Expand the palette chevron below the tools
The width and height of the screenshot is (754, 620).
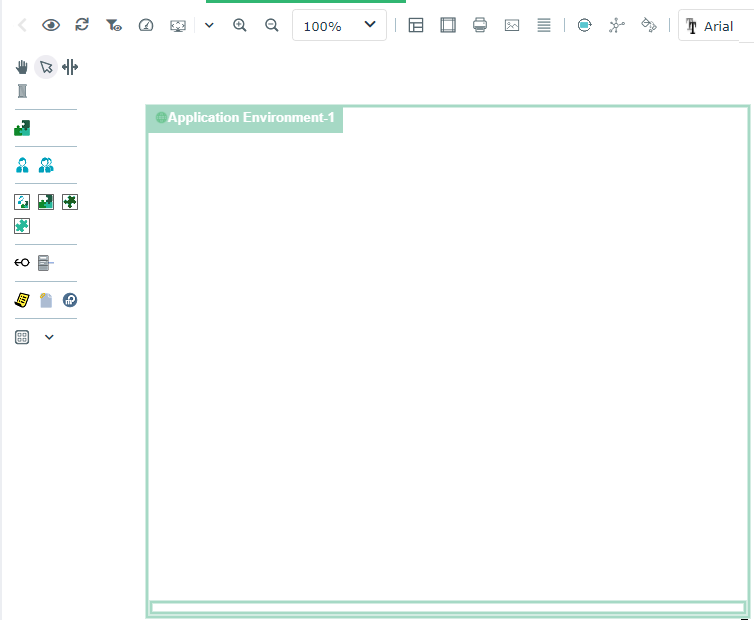[49, 337]
